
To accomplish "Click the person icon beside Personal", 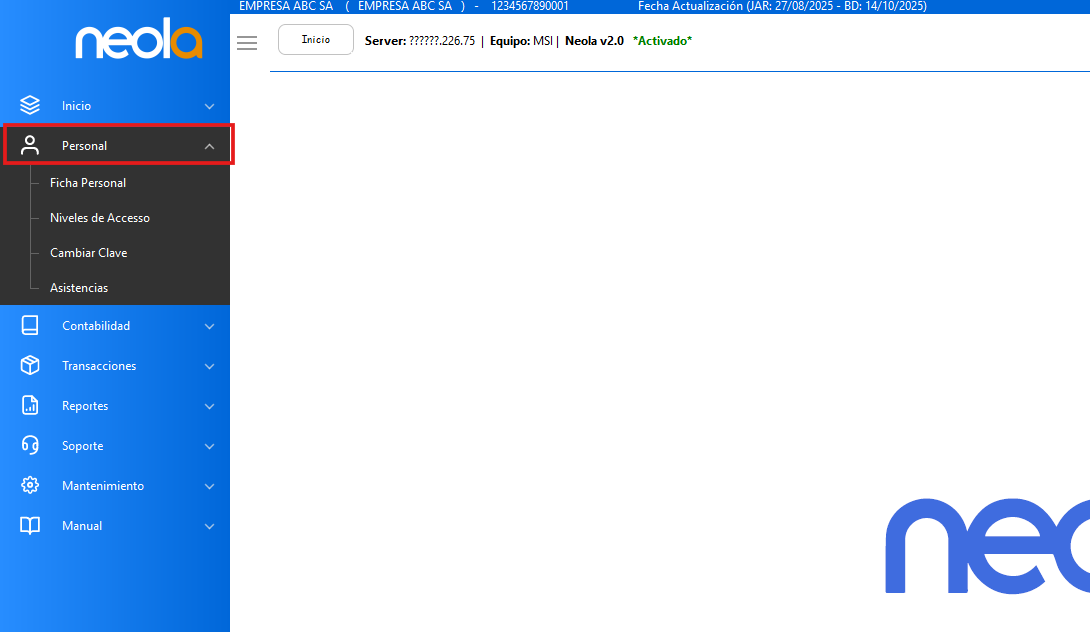I will pyautogui.click(x=30, y=145).
